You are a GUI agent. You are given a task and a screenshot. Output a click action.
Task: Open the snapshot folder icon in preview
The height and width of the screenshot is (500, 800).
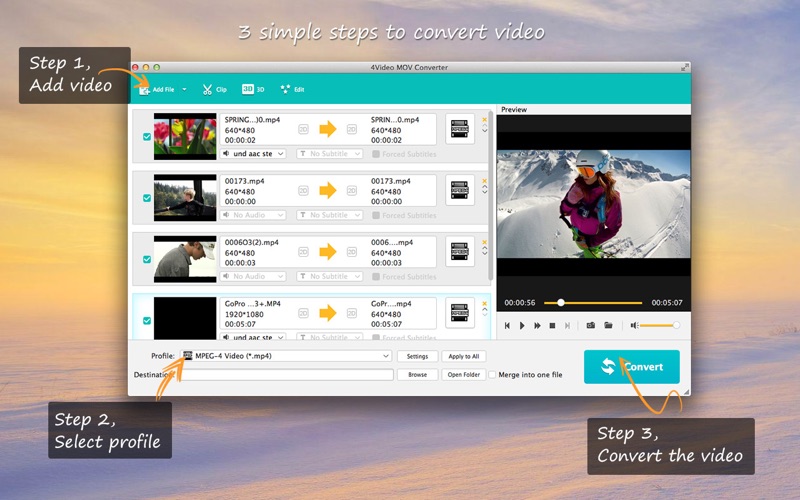[x=608, y=325]
